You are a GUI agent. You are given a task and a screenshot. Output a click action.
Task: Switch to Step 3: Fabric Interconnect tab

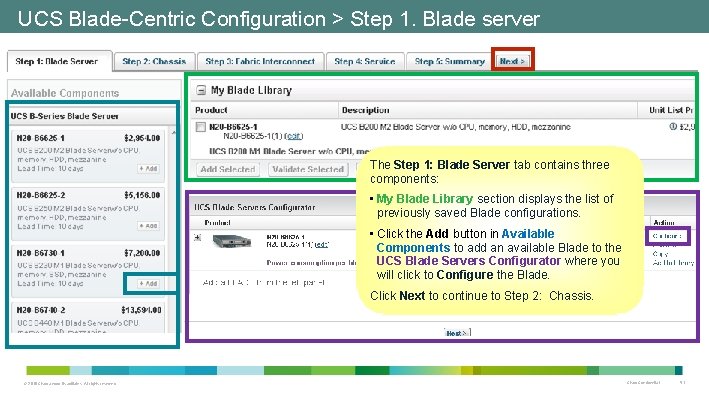(260, 62)
